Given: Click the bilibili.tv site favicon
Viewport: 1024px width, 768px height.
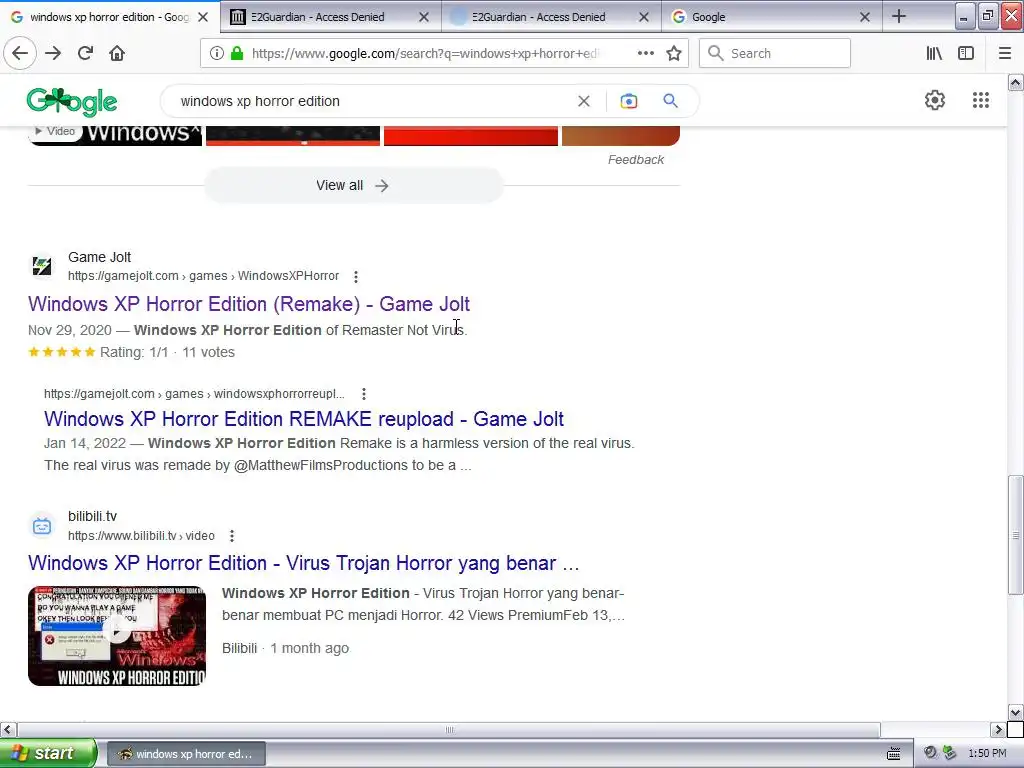Looking at the screenshot, I should coord(42,526).
